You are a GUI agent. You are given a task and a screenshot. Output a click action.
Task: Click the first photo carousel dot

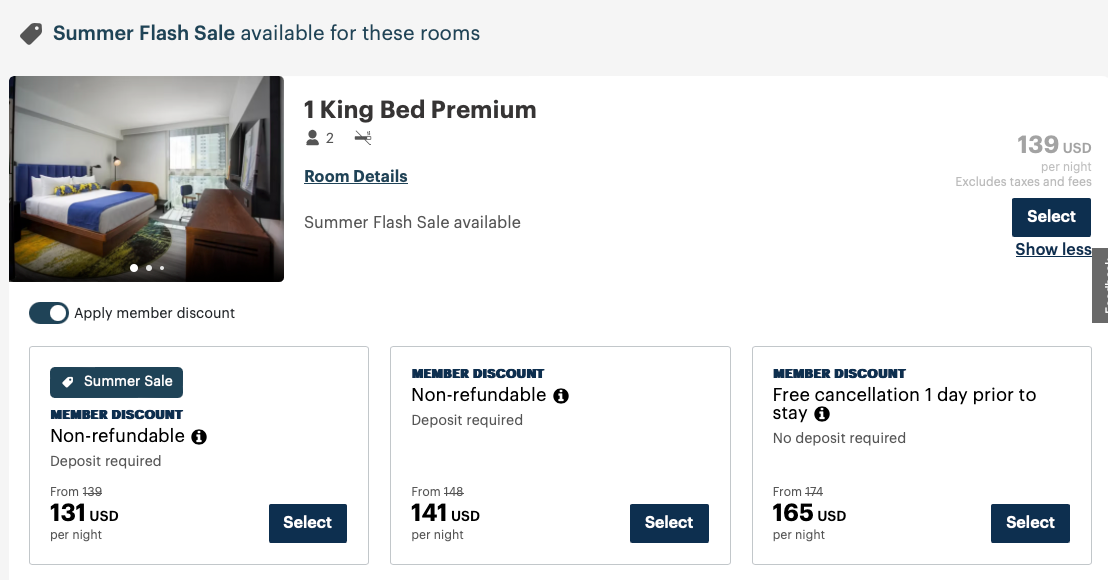point(135,268)
